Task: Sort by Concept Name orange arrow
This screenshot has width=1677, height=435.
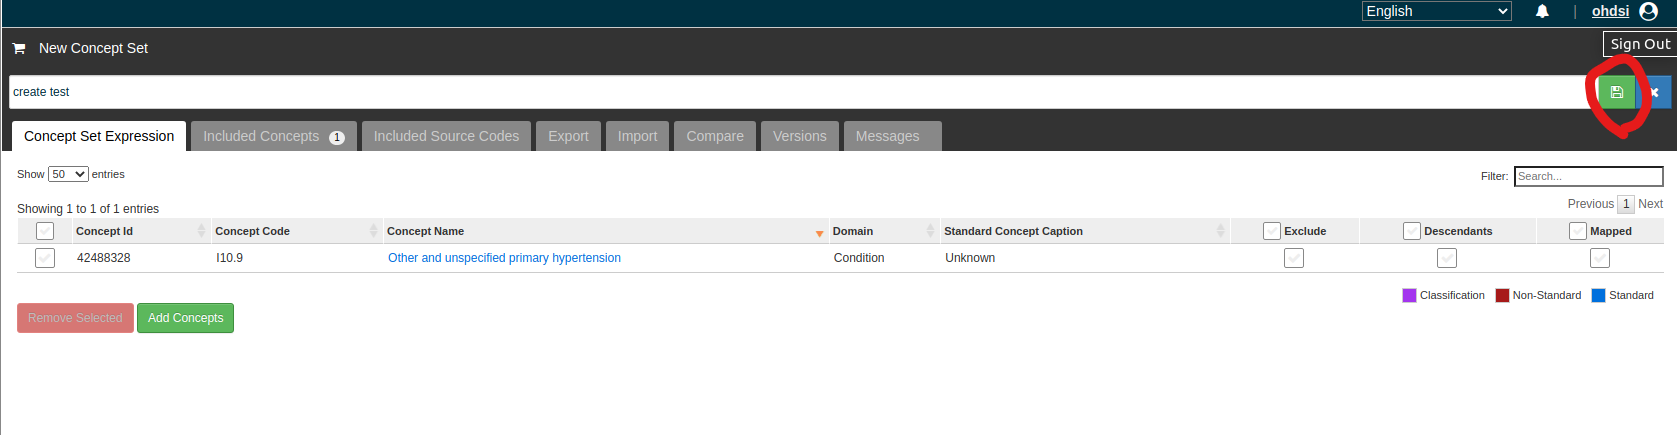Action: pos(819,233)
